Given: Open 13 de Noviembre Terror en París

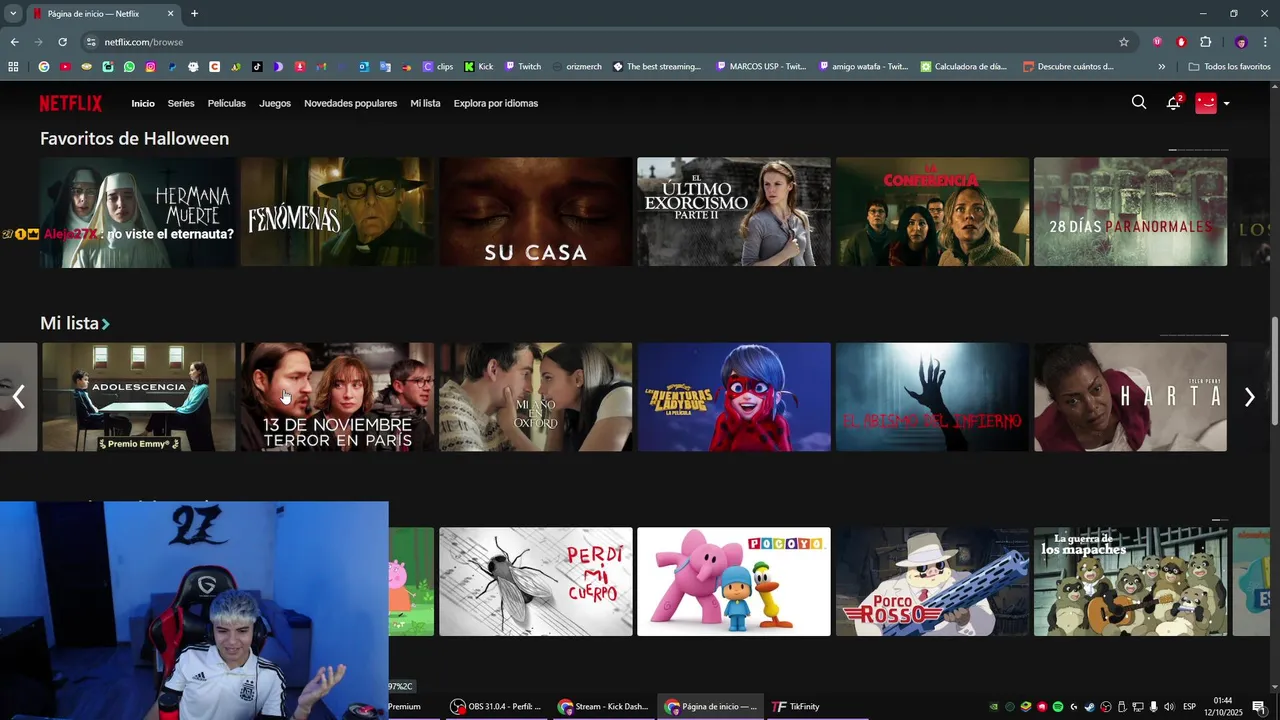Looking at the screenshot, I should [x=337, y=397].
